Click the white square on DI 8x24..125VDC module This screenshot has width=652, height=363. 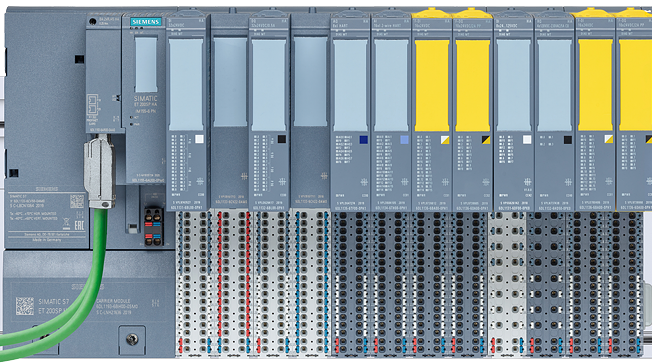click(527, 140)
